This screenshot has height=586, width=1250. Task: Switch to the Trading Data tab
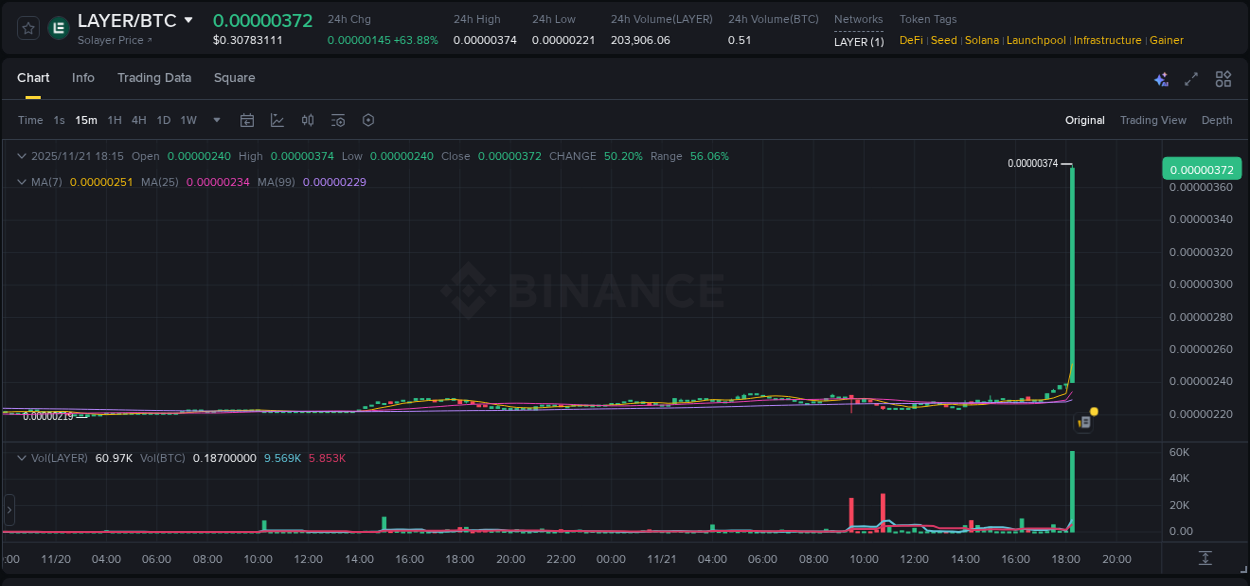pyautogui.click(x=154, y=78)
